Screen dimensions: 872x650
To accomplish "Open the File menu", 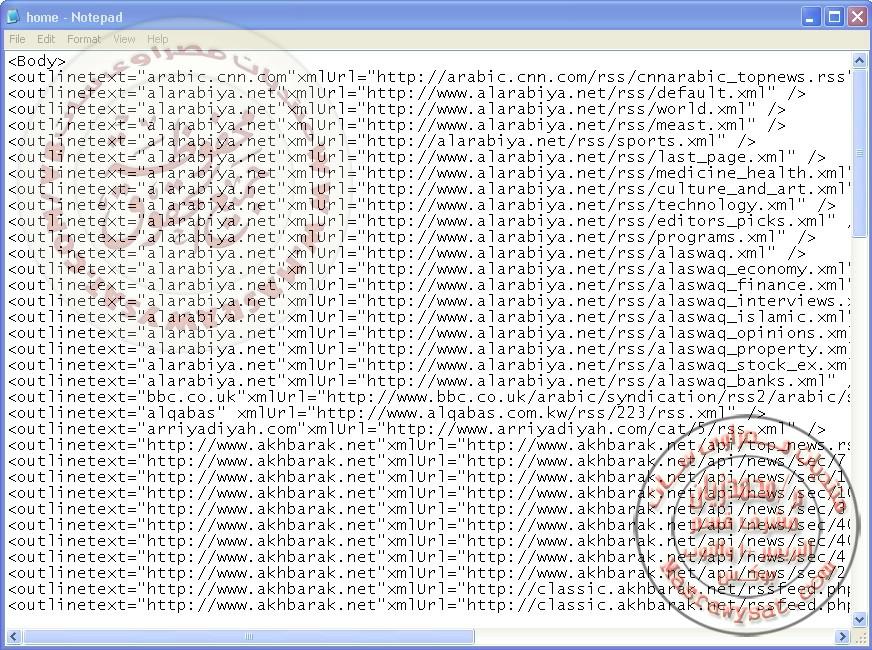I will pyautogui.click(x=17, y=39).
